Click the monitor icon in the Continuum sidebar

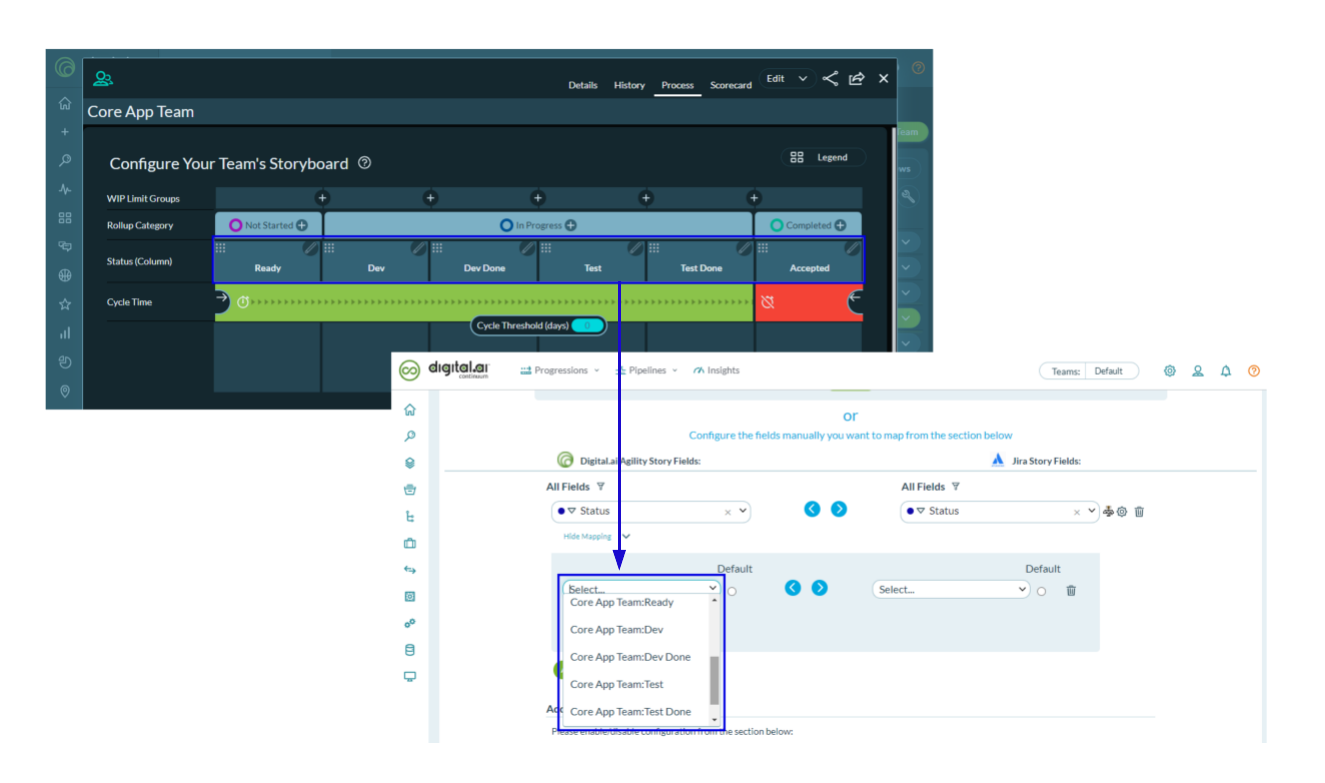[409, 676]
